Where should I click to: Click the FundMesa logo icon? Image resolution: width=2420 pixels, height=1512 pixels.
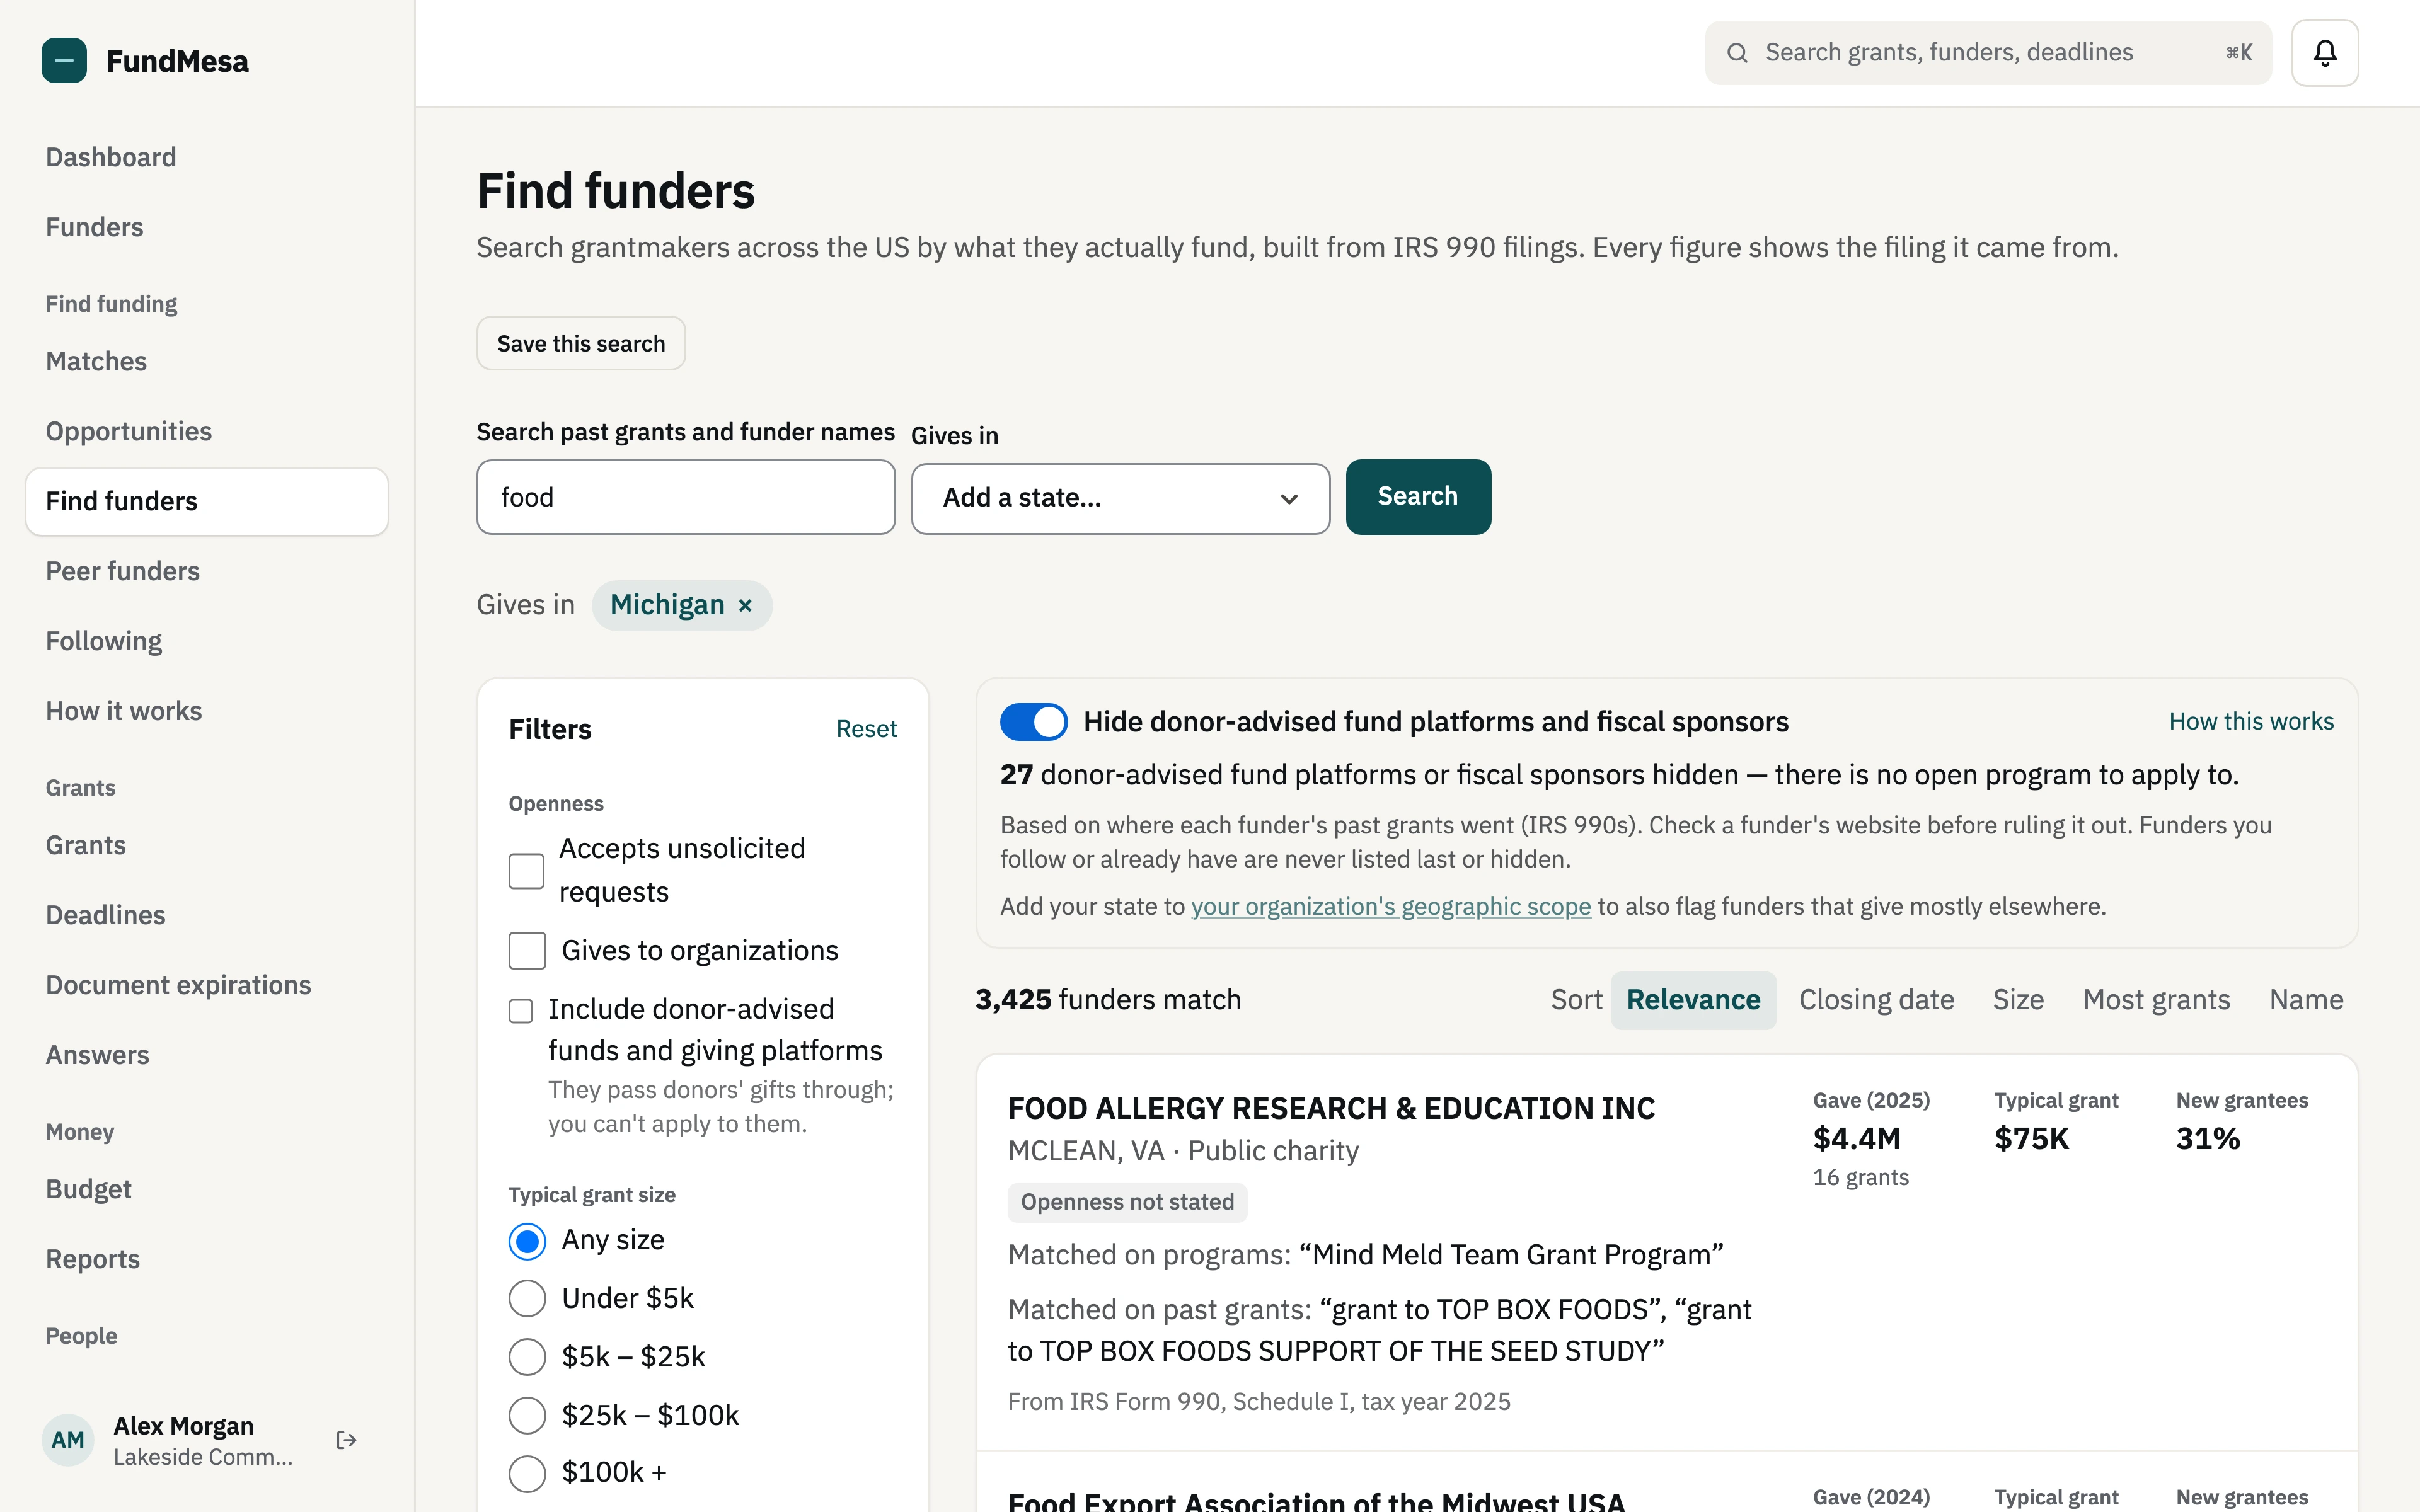(x=64, y=61)
